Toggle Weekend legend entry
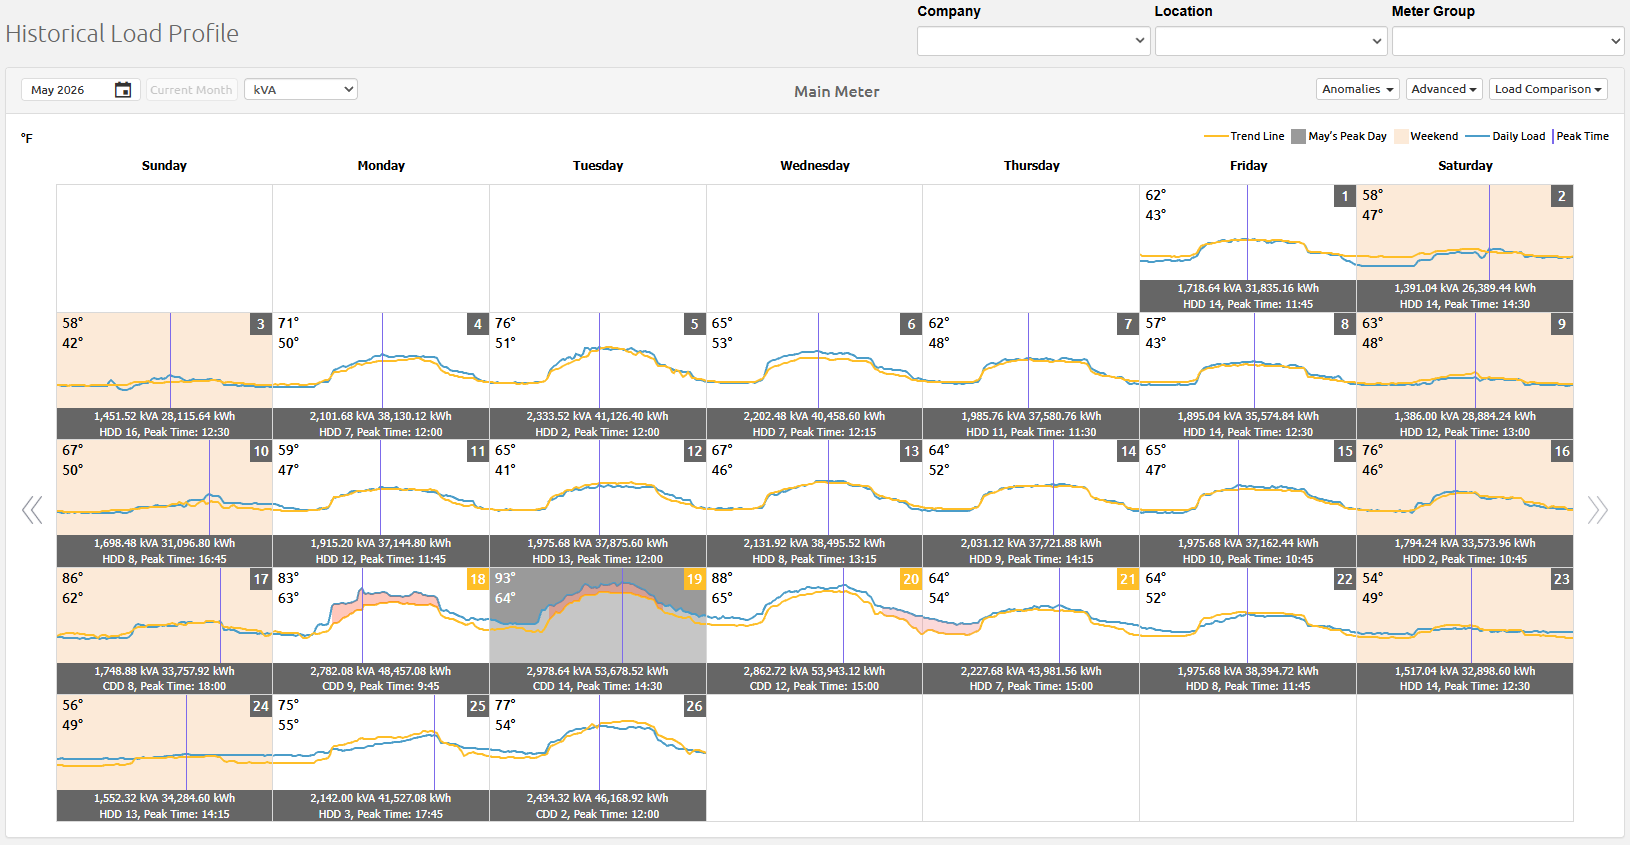Screen dimensions: 1630x845 pos(1427,136)
